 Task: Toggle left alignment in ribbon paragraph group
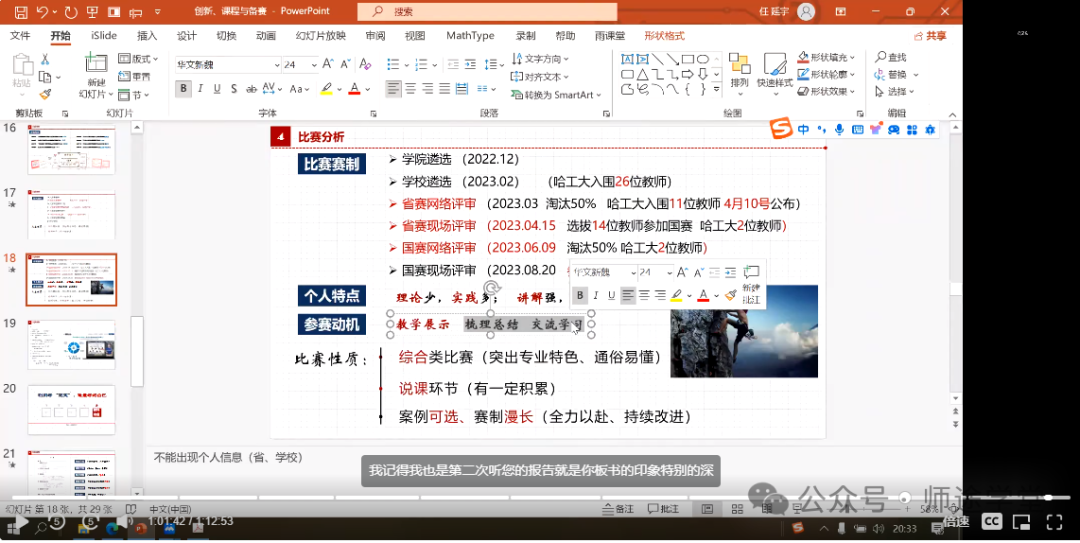click(x=393, y=89)
